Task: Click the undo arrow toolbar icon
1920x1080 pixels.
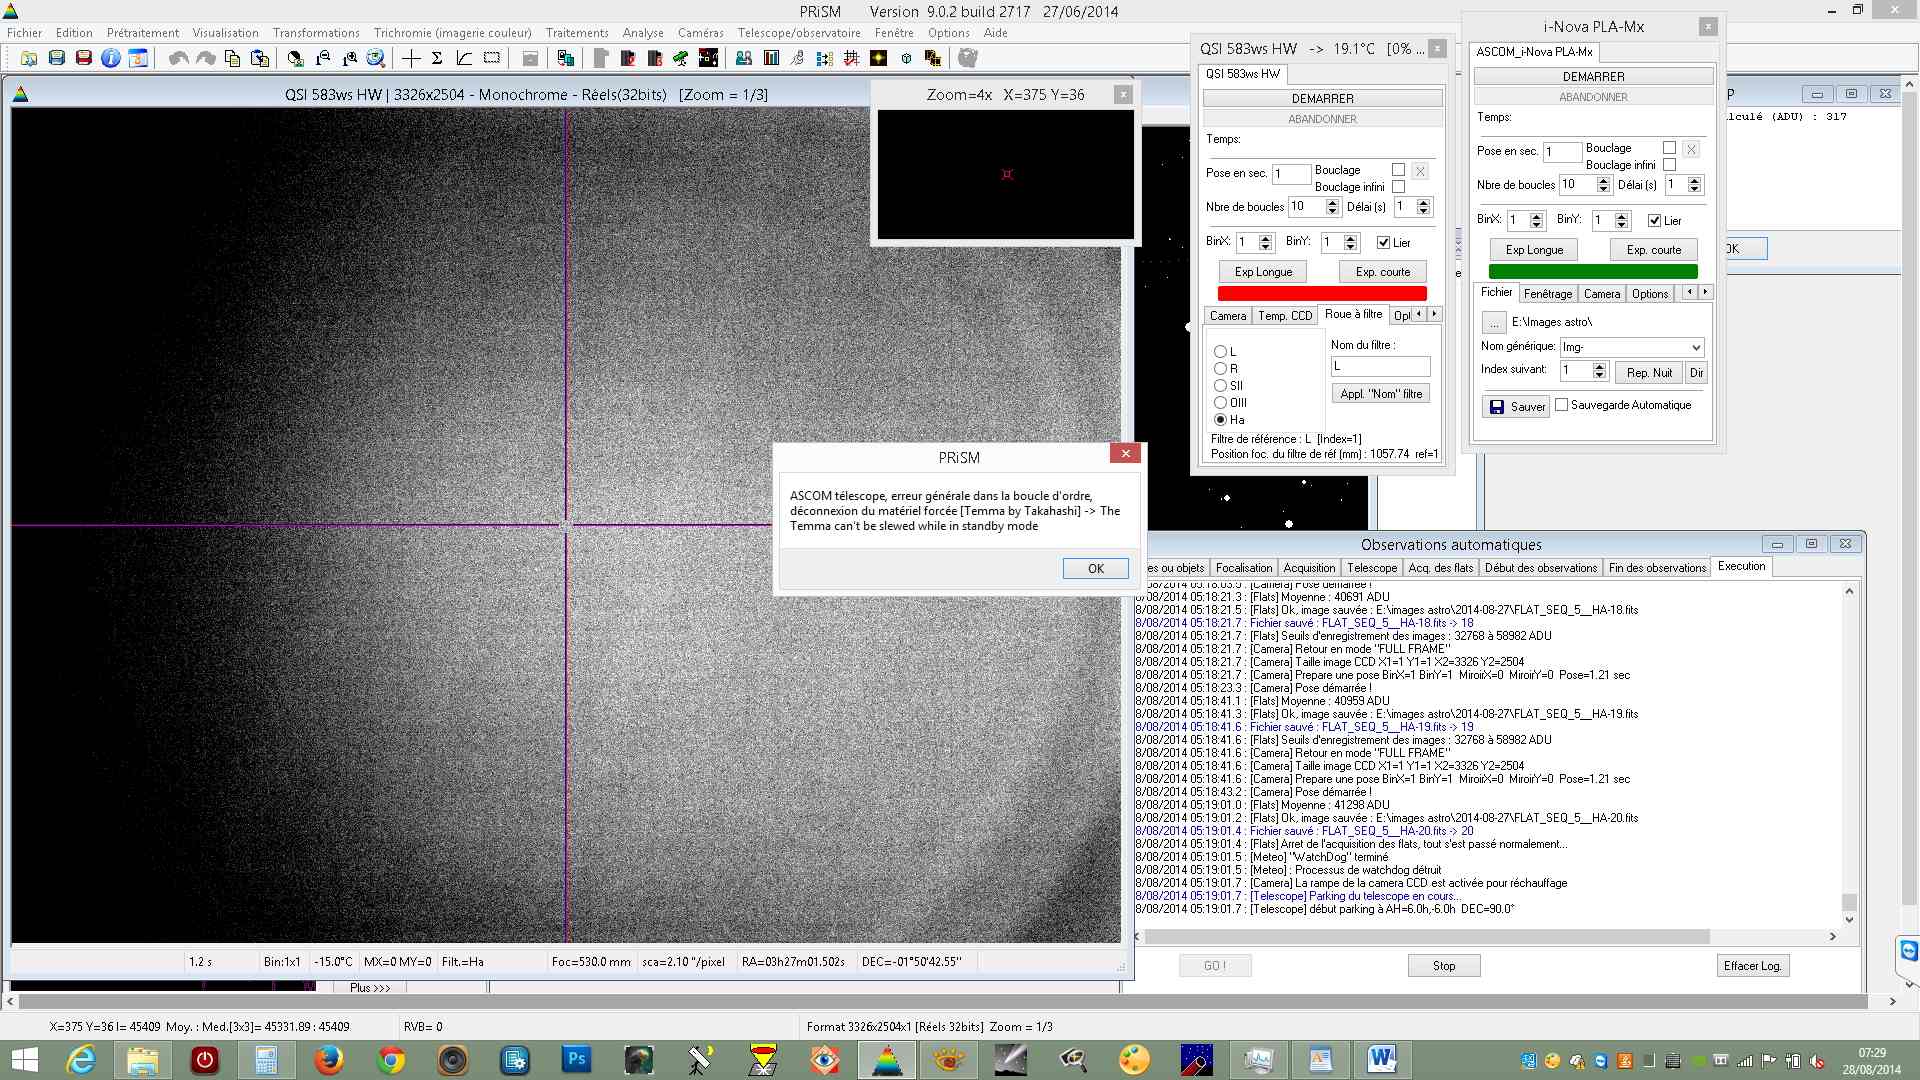Action: pos(178,58)
